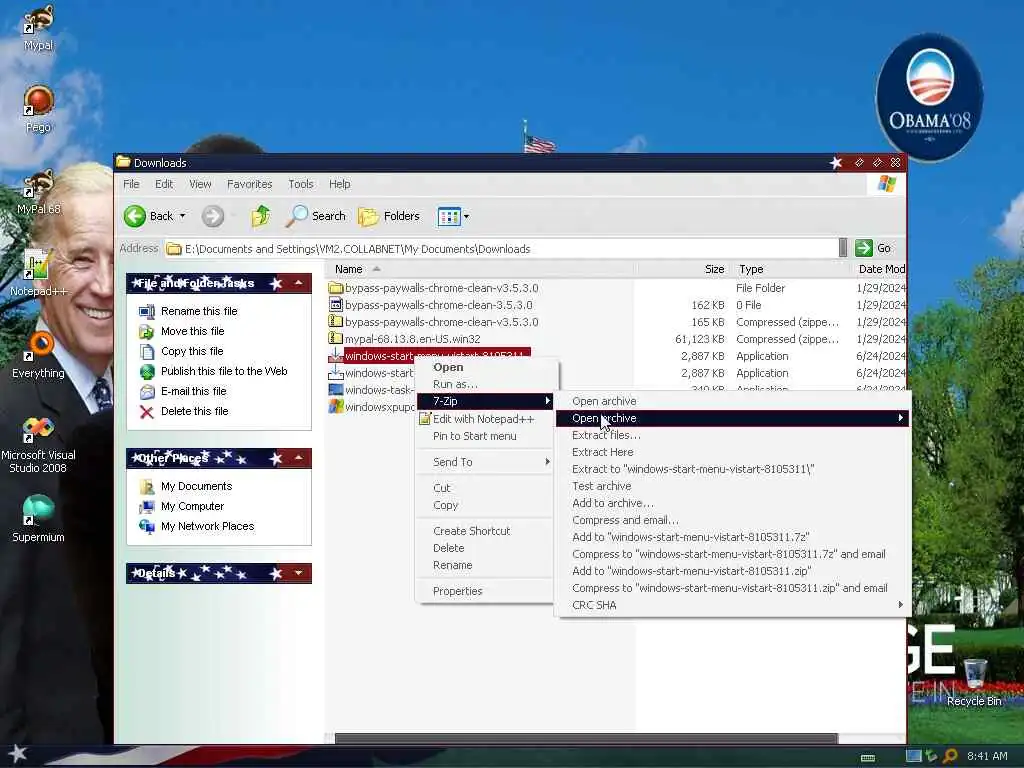
Task: Open the Views dropdown arrow
Action: (466, 216)
